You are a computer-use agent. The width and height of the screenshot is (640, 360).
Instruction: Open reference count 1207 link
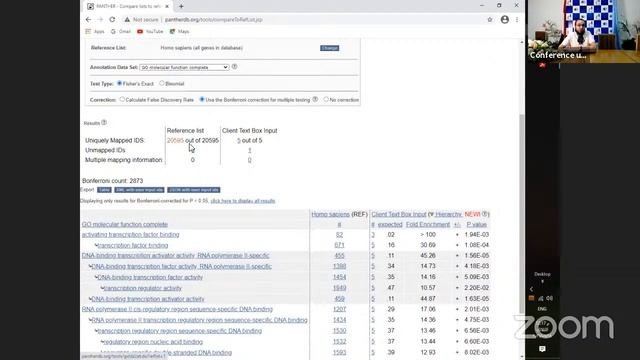(x=339, y=309)
